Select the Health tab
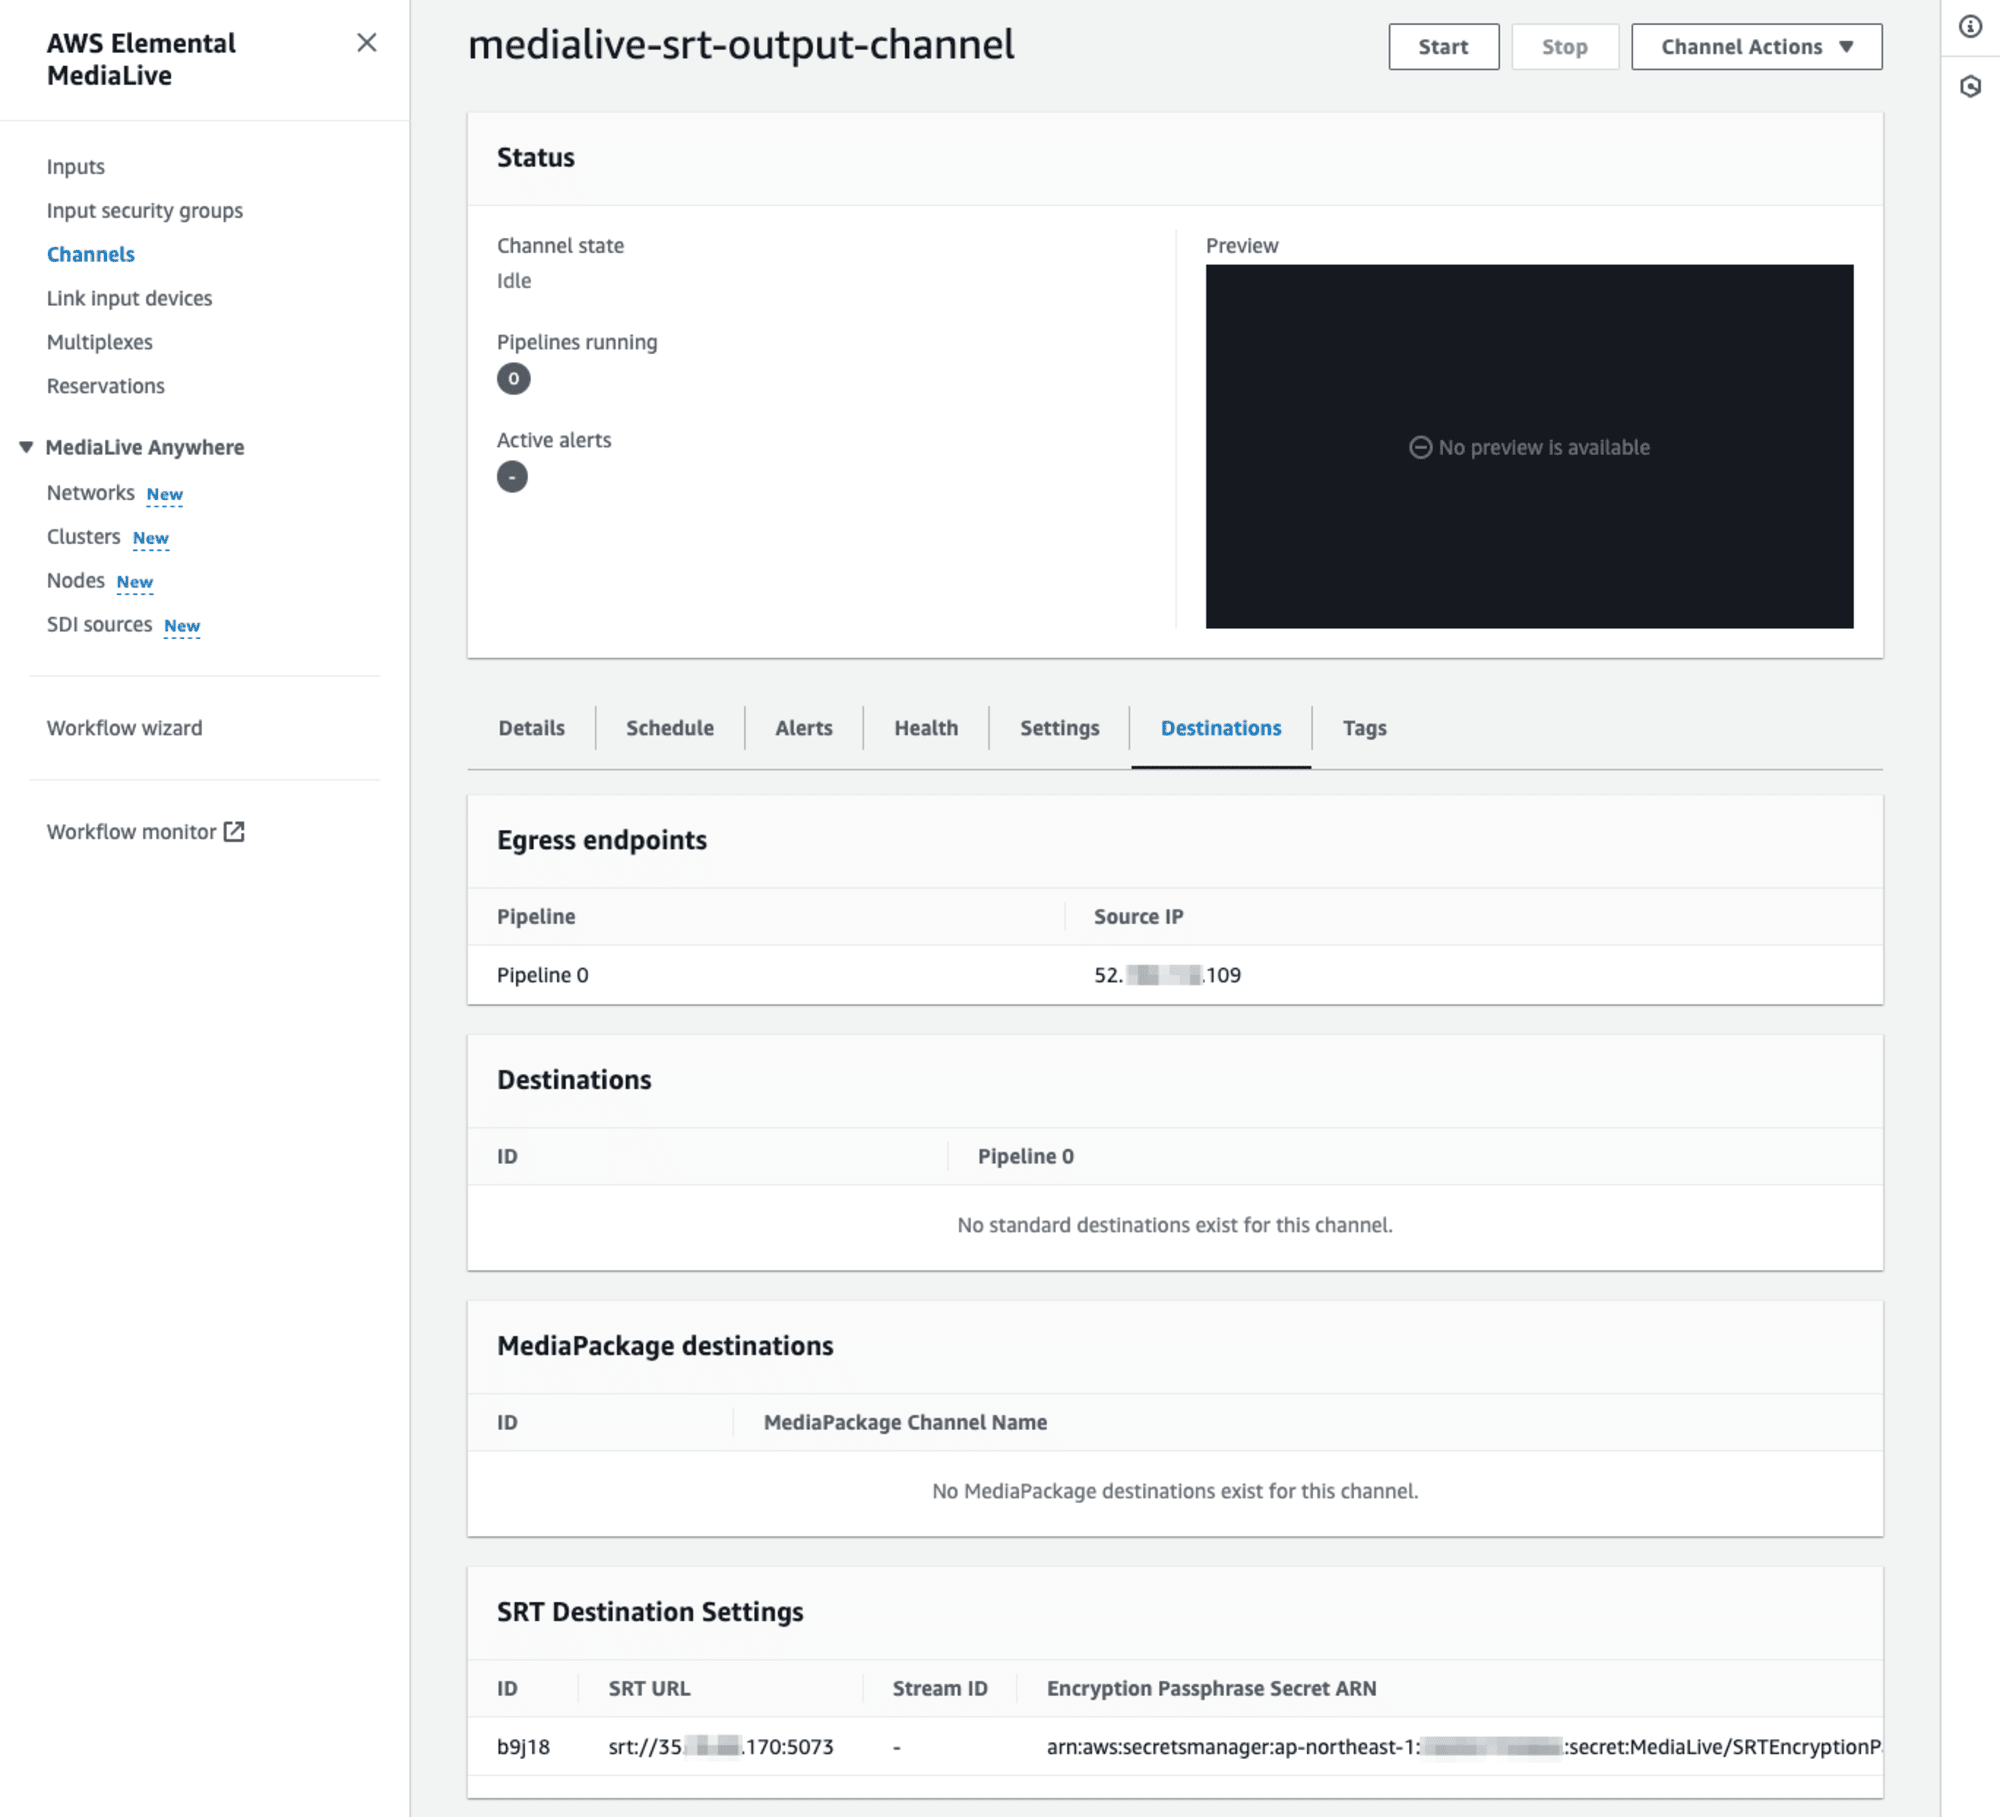Screen dimensions: 2000x1817 coord(925,728)
